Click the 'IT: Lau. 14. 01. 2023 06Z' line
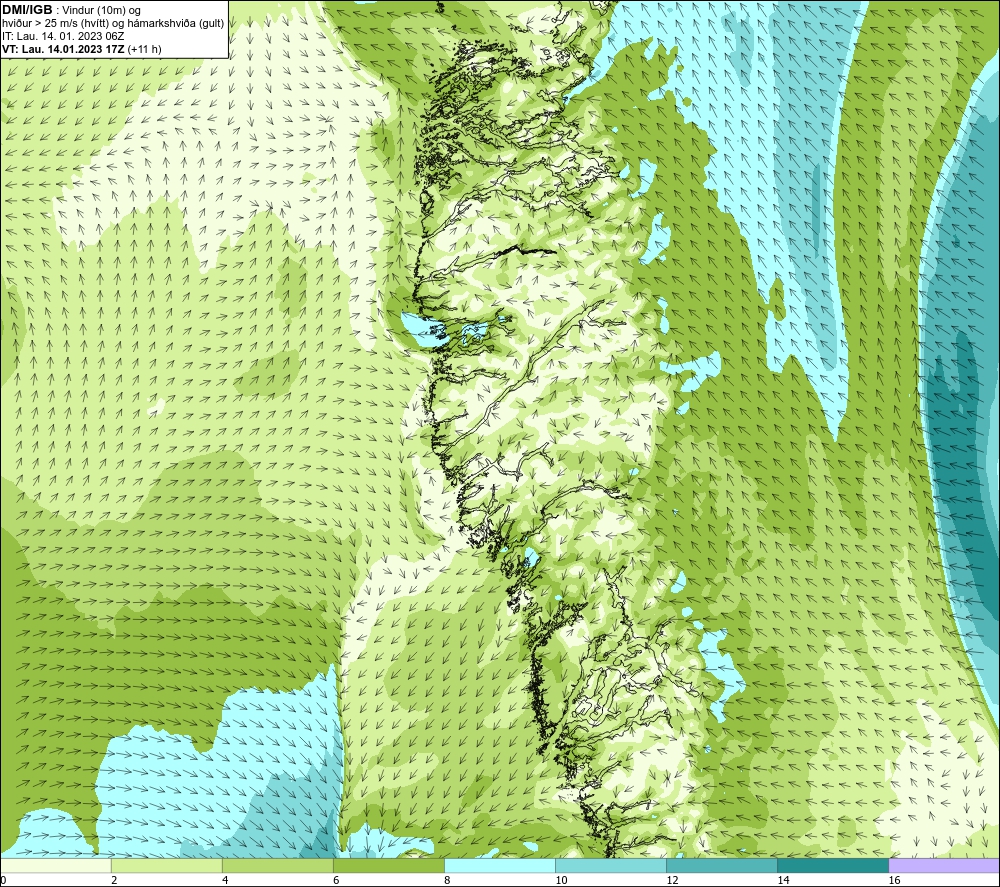The height and width of the screenshot is (887, 1000). tap(63, 36)
